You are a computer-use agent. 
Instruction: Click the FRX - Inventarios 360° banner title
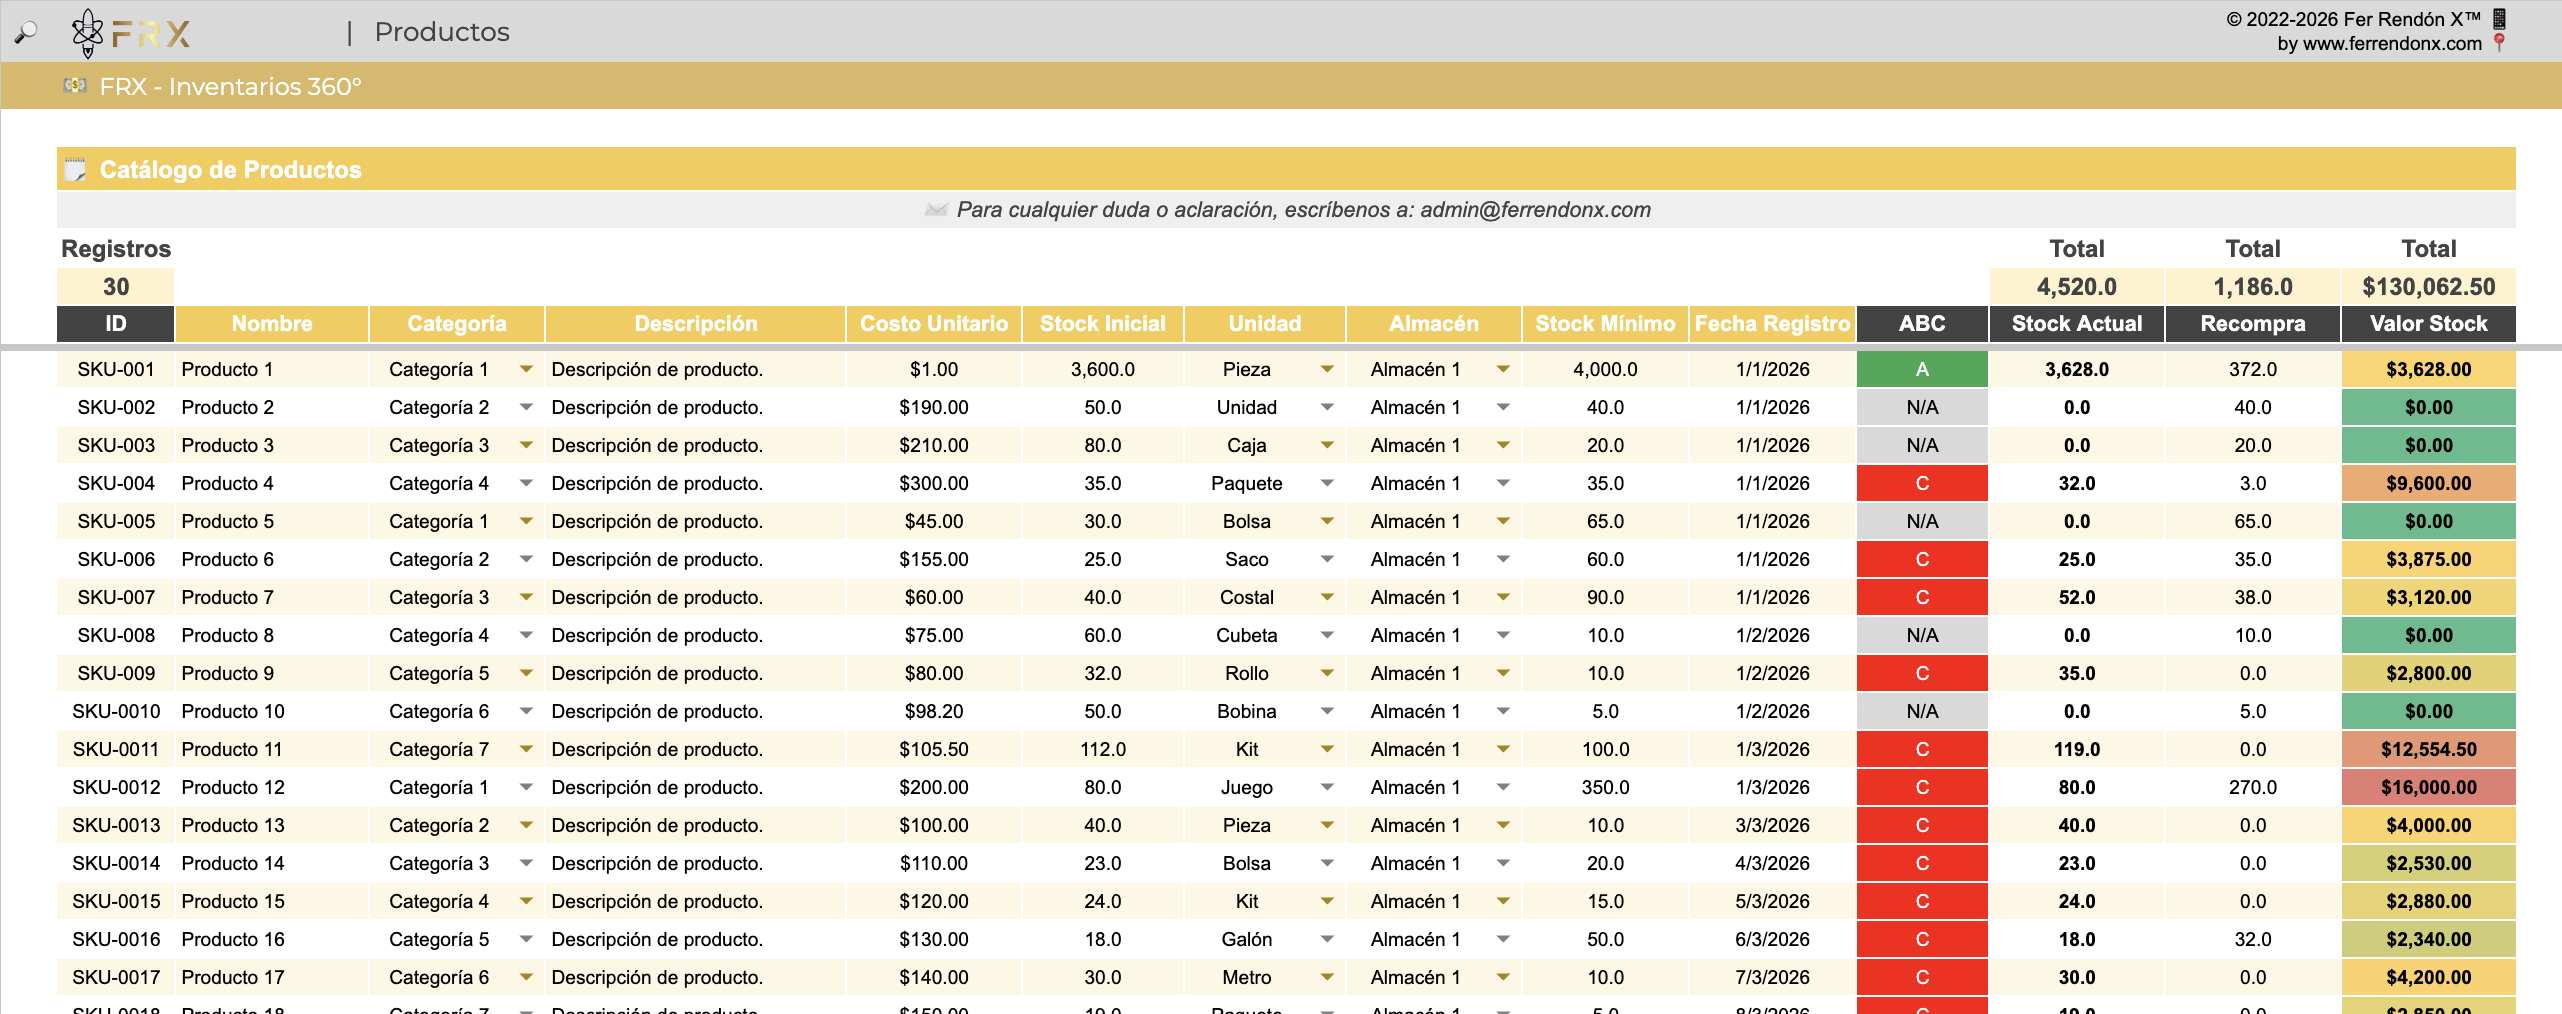point(230,87)
